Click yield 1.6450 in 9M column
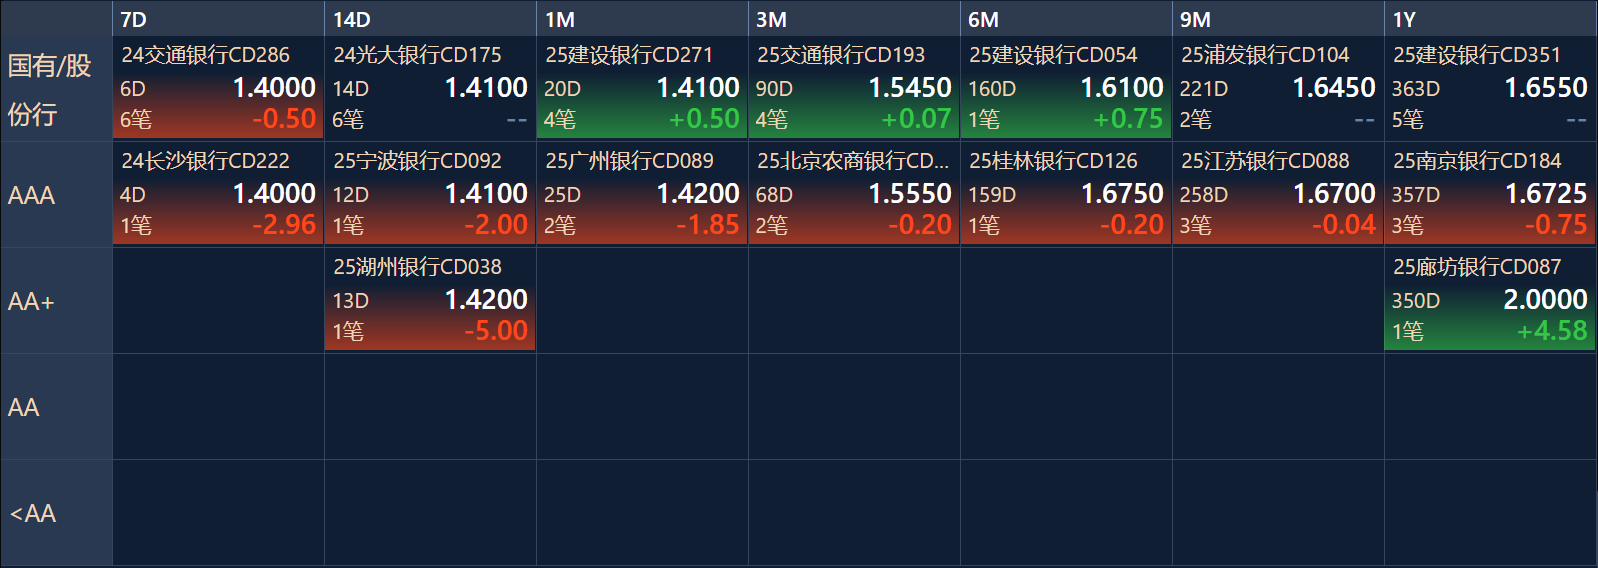The width and height of the screenshot is (1598, 568). [x=1334, y=88]
